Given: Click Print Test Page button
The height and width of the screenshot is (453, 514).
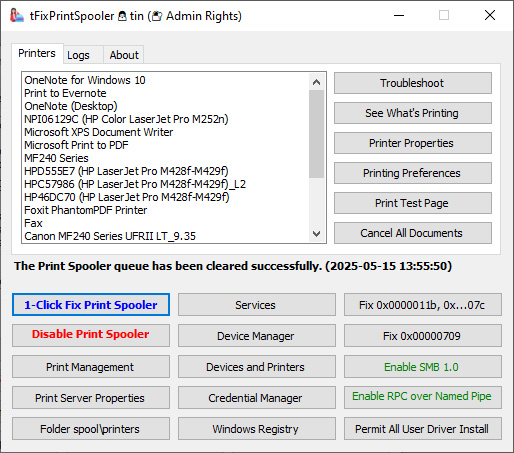Looking at the screenshot, I should [x=413, y=203].
